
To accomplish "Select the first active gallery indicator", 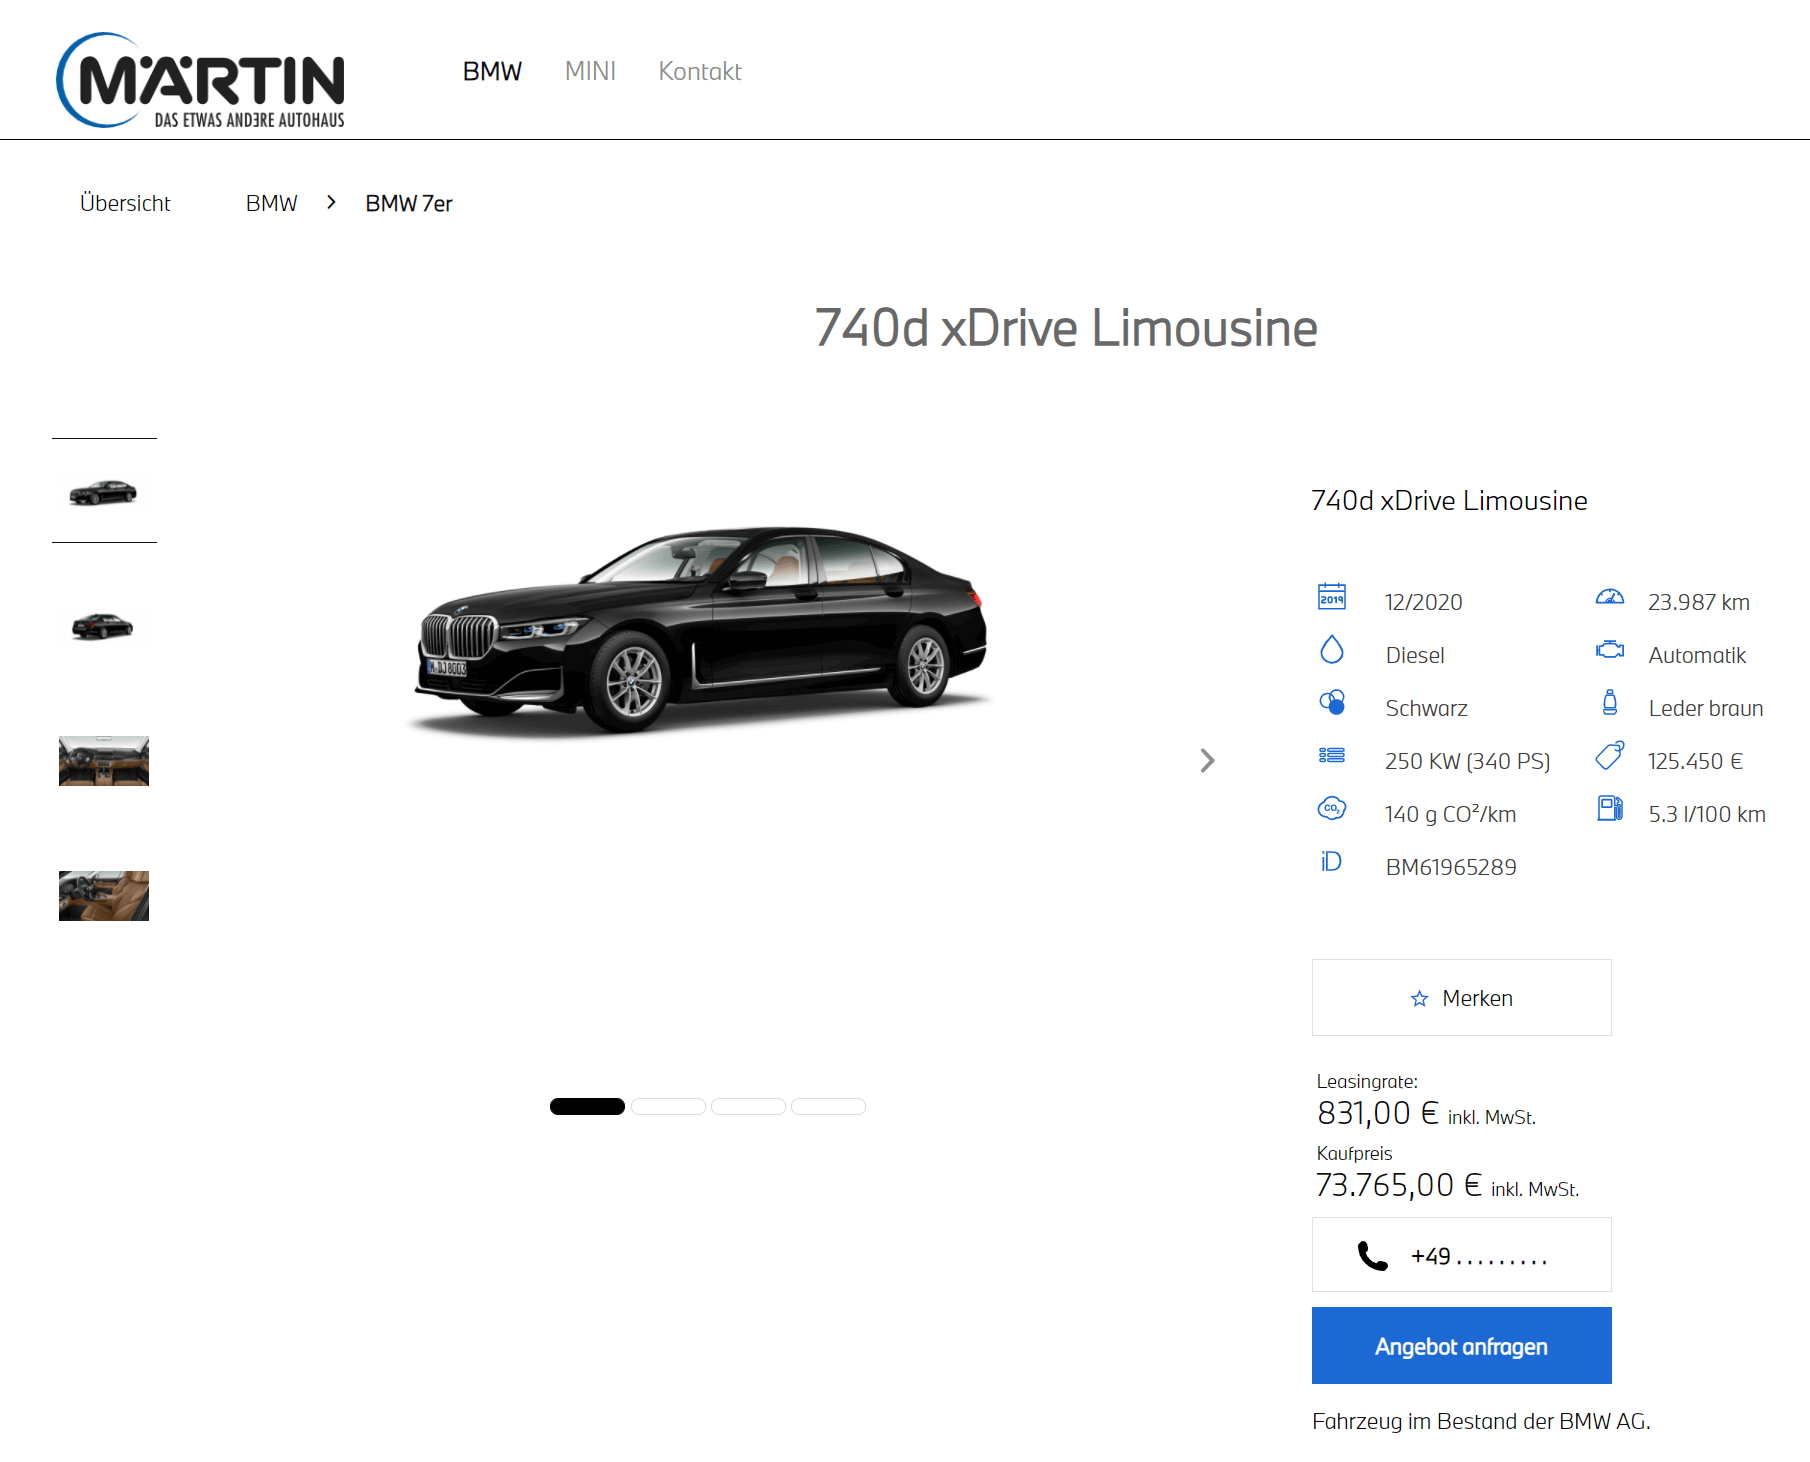I will pyautogui.click(x=587, y=1106).
